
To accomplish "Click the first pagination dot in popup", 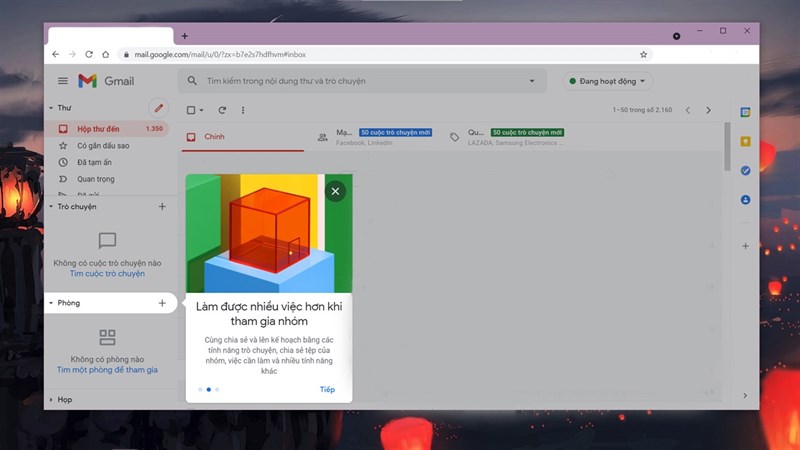I will click(200, 389).
